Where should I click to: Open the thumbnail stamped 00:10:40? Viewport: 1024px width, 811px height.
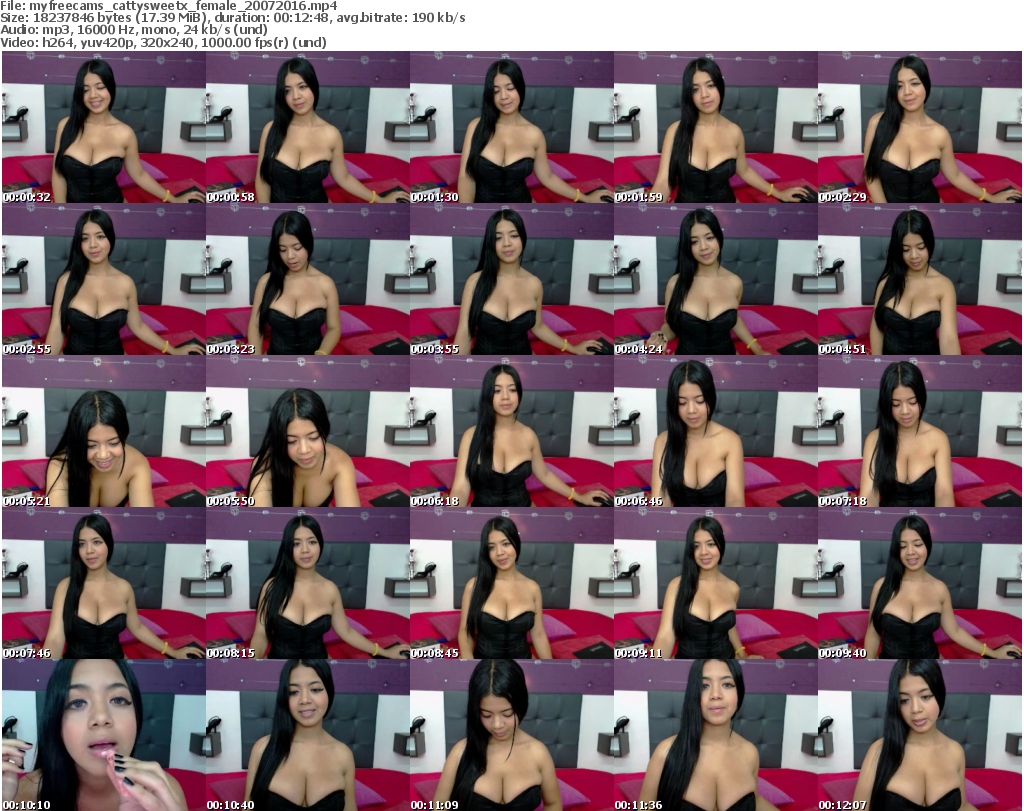308,735
